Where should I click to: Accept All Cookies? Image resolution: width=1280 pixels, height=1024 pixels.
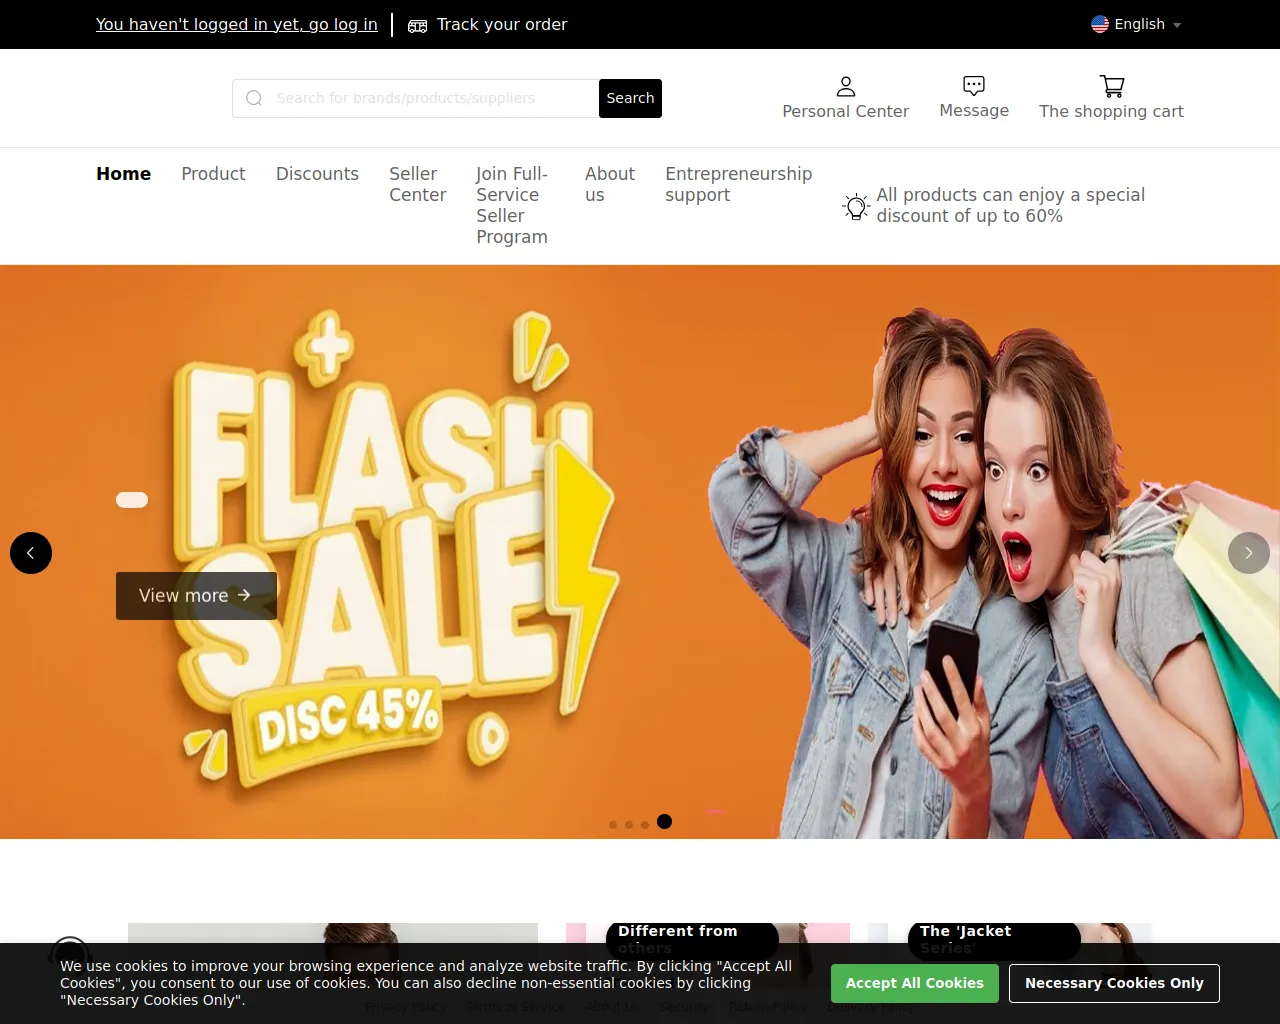pyautogui.click(x=915, y=983)
